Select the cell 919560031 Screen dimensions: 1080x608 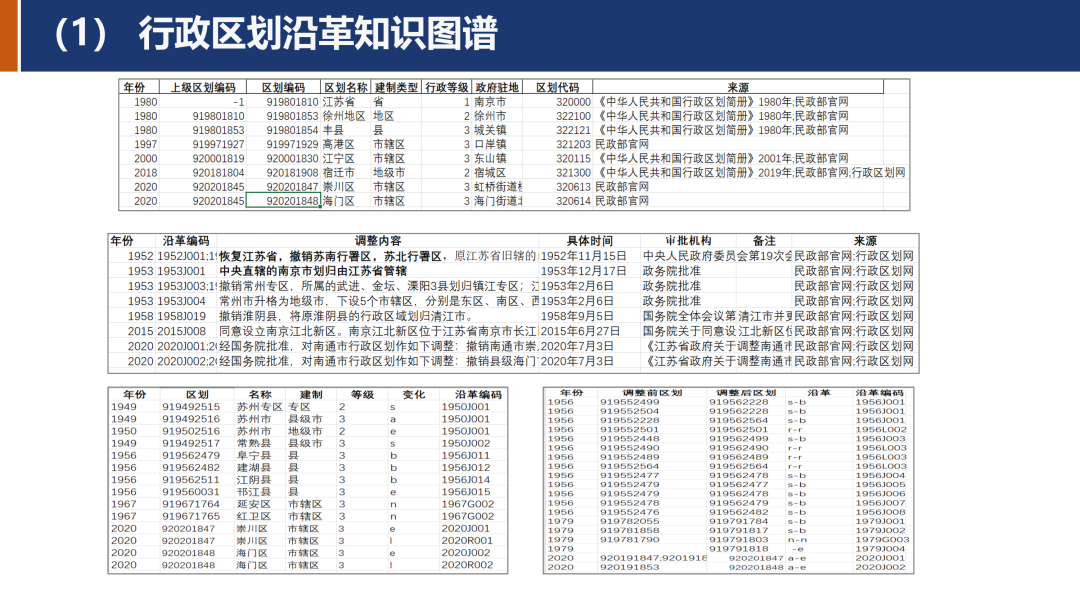[191, 492]
